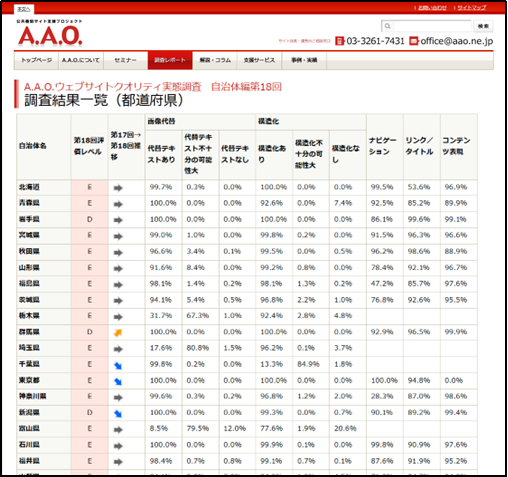
Task: Click the orange up arrow for 群馬県
Action: (x=118, y=332)
